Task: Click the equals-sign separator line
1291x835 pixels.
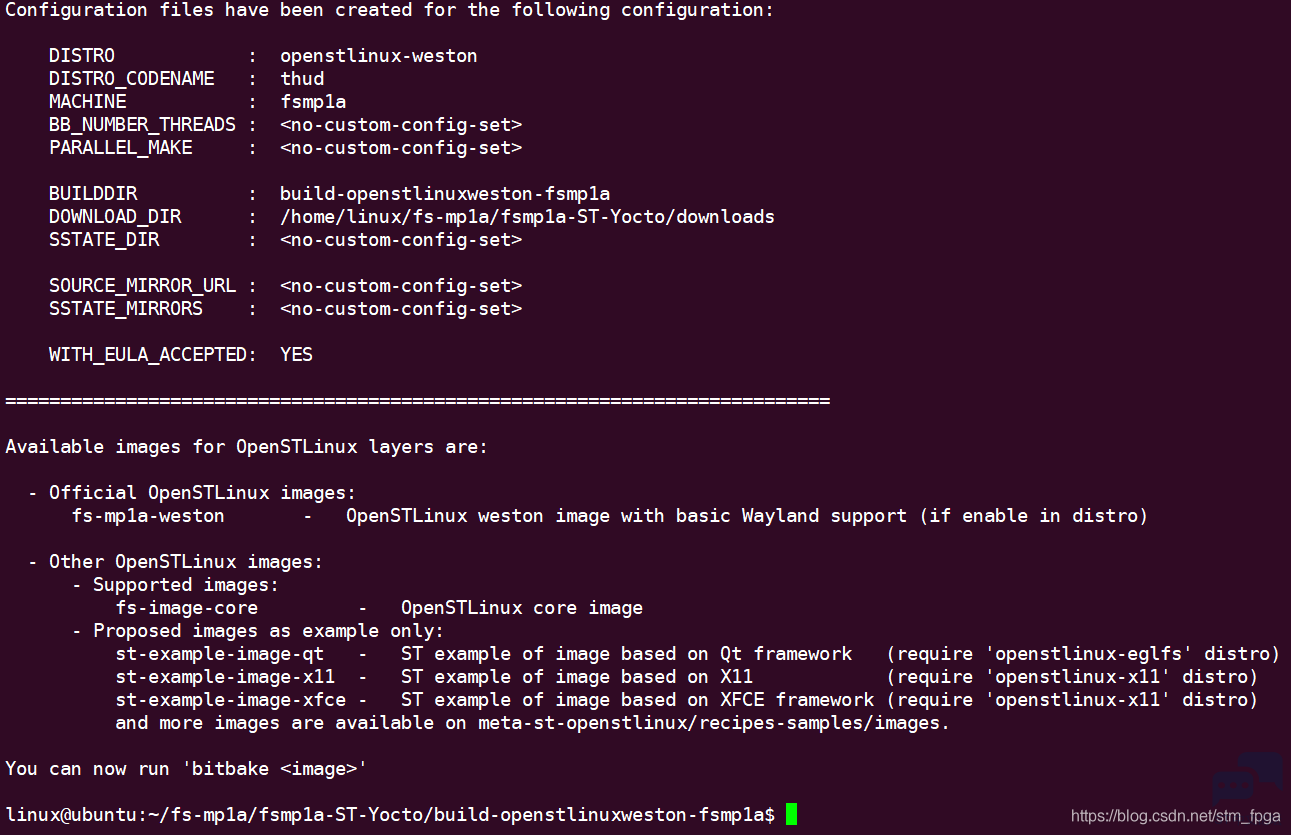Action: (x=418, y=401)
